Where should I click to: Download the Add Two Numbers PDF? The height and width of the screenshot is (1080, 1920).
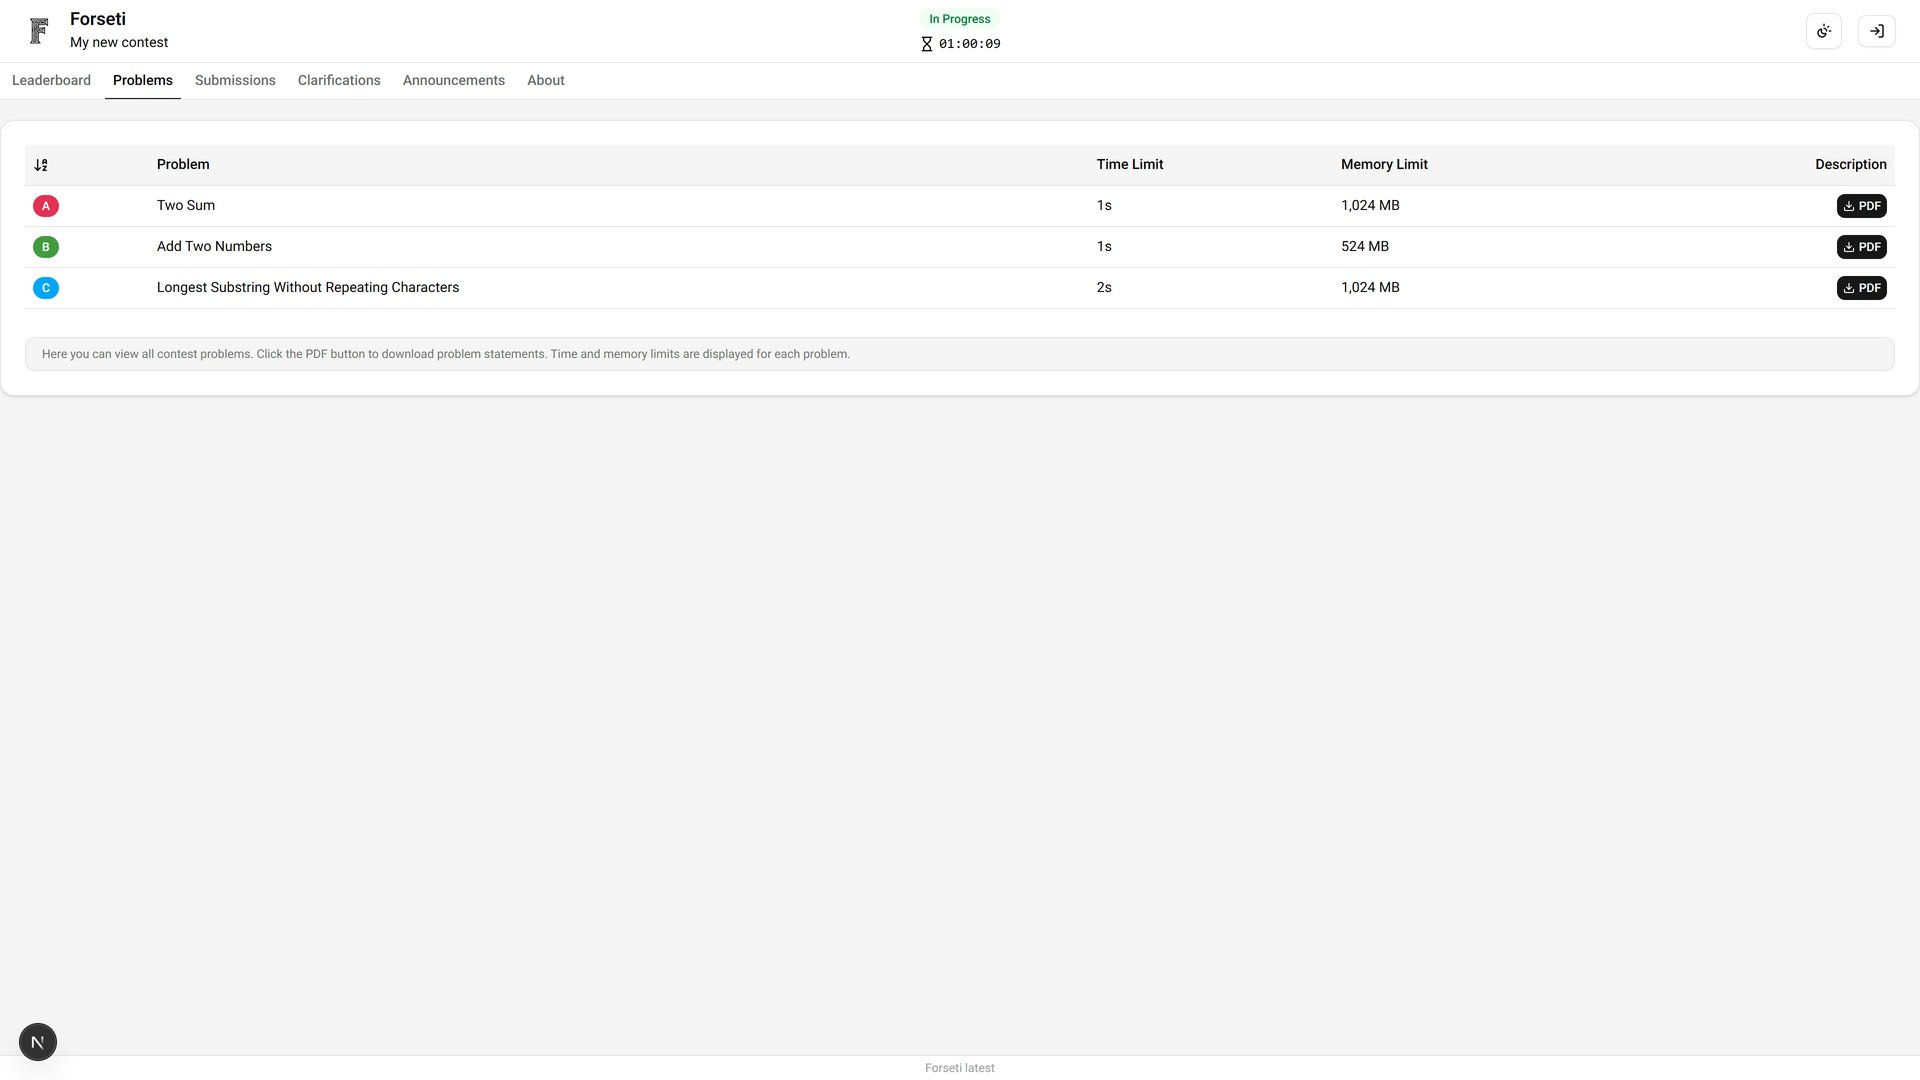coord(1861,247)
